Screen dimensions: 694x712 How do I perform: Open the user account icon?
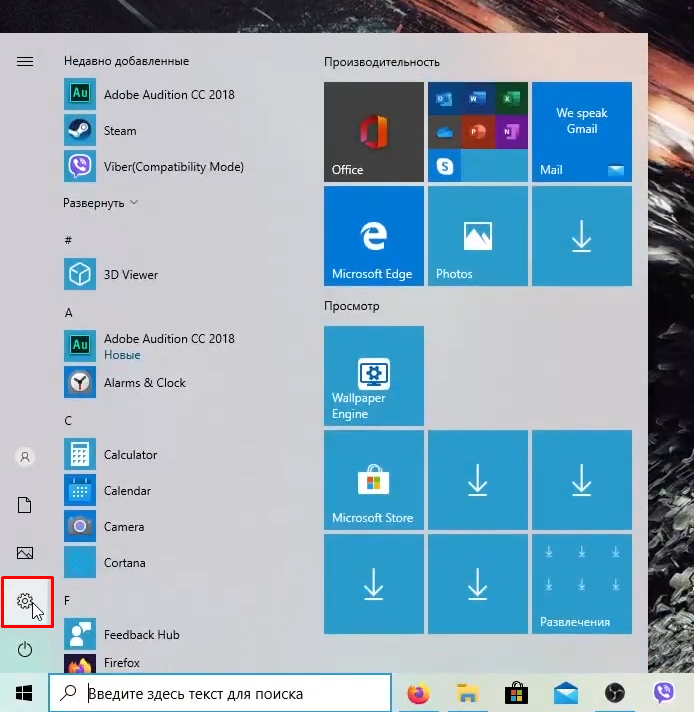coord(25,456)
